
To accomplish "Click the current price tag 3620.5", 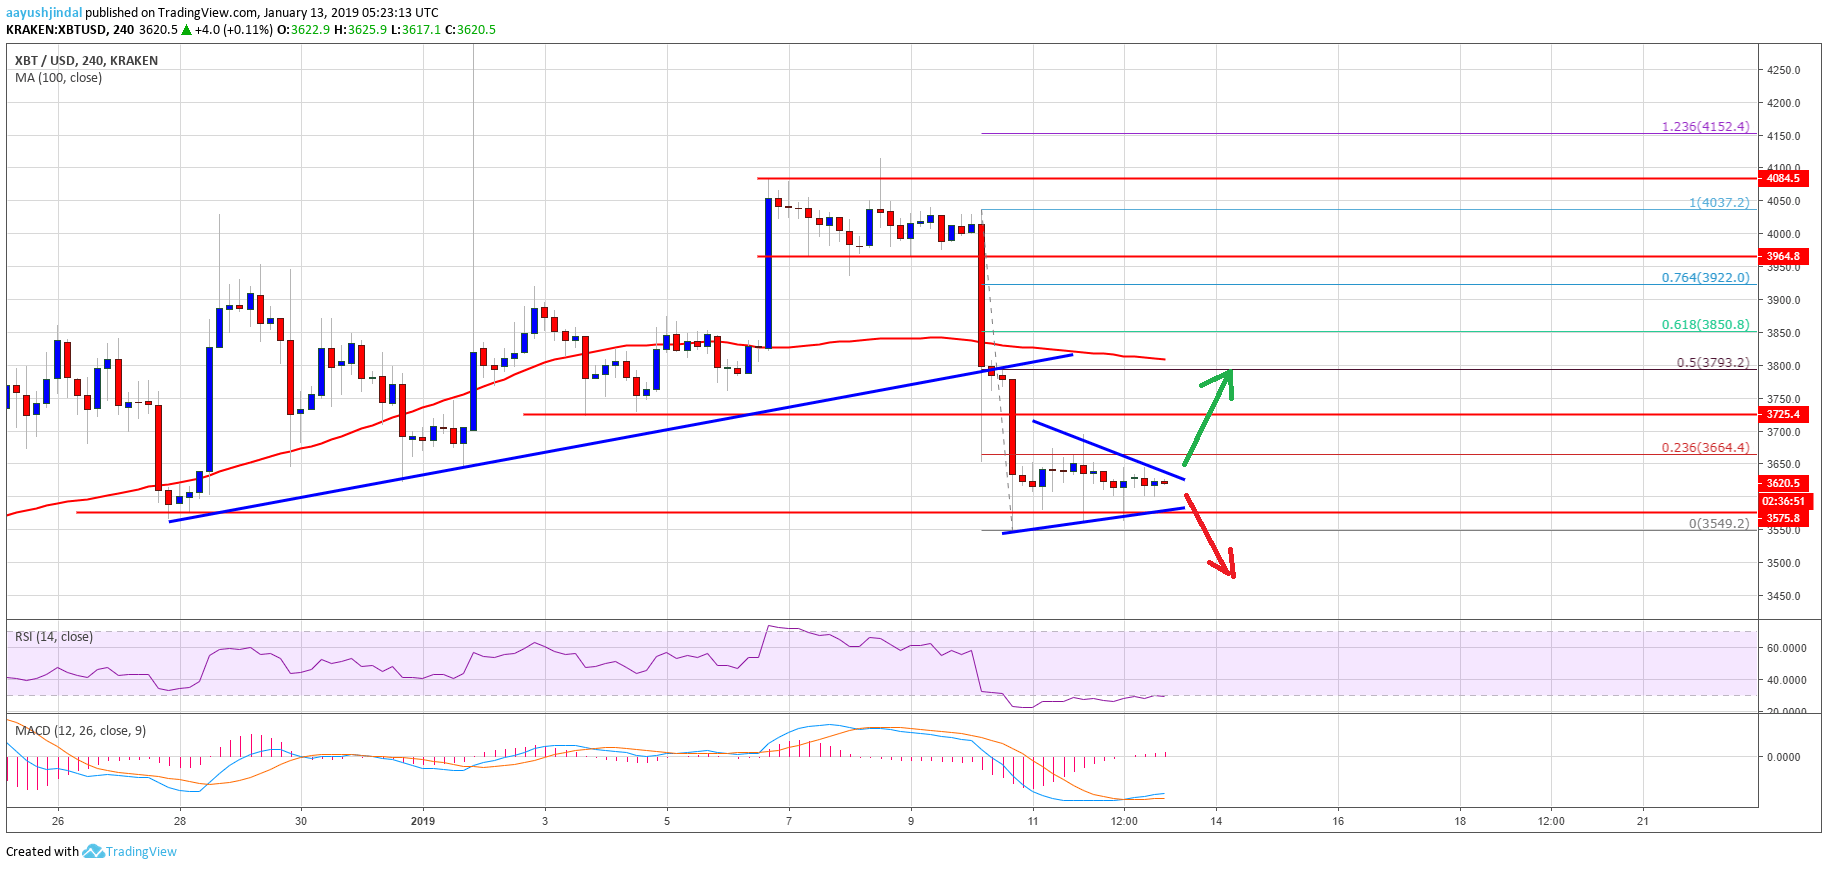I will (x=1782, y=483).
